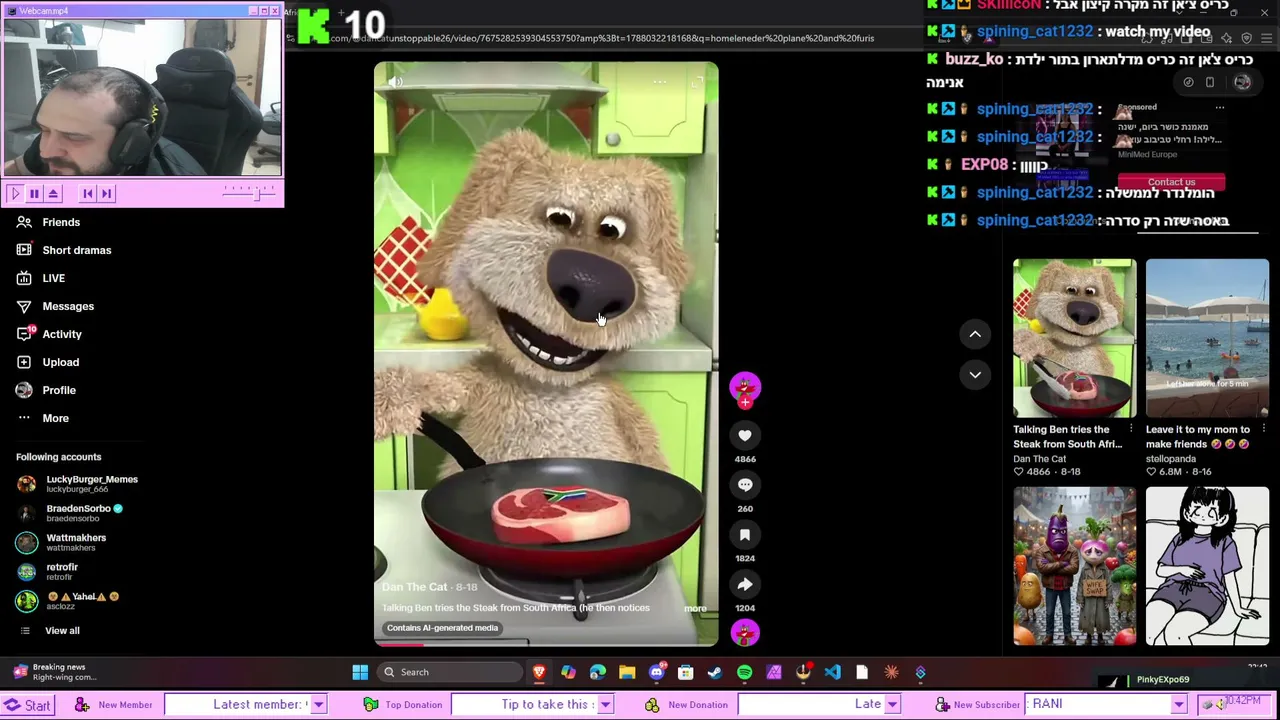Open the New Donation dropdown
Screen dimensions: 1280x720
pyautogui.click(x=892, y=705)
